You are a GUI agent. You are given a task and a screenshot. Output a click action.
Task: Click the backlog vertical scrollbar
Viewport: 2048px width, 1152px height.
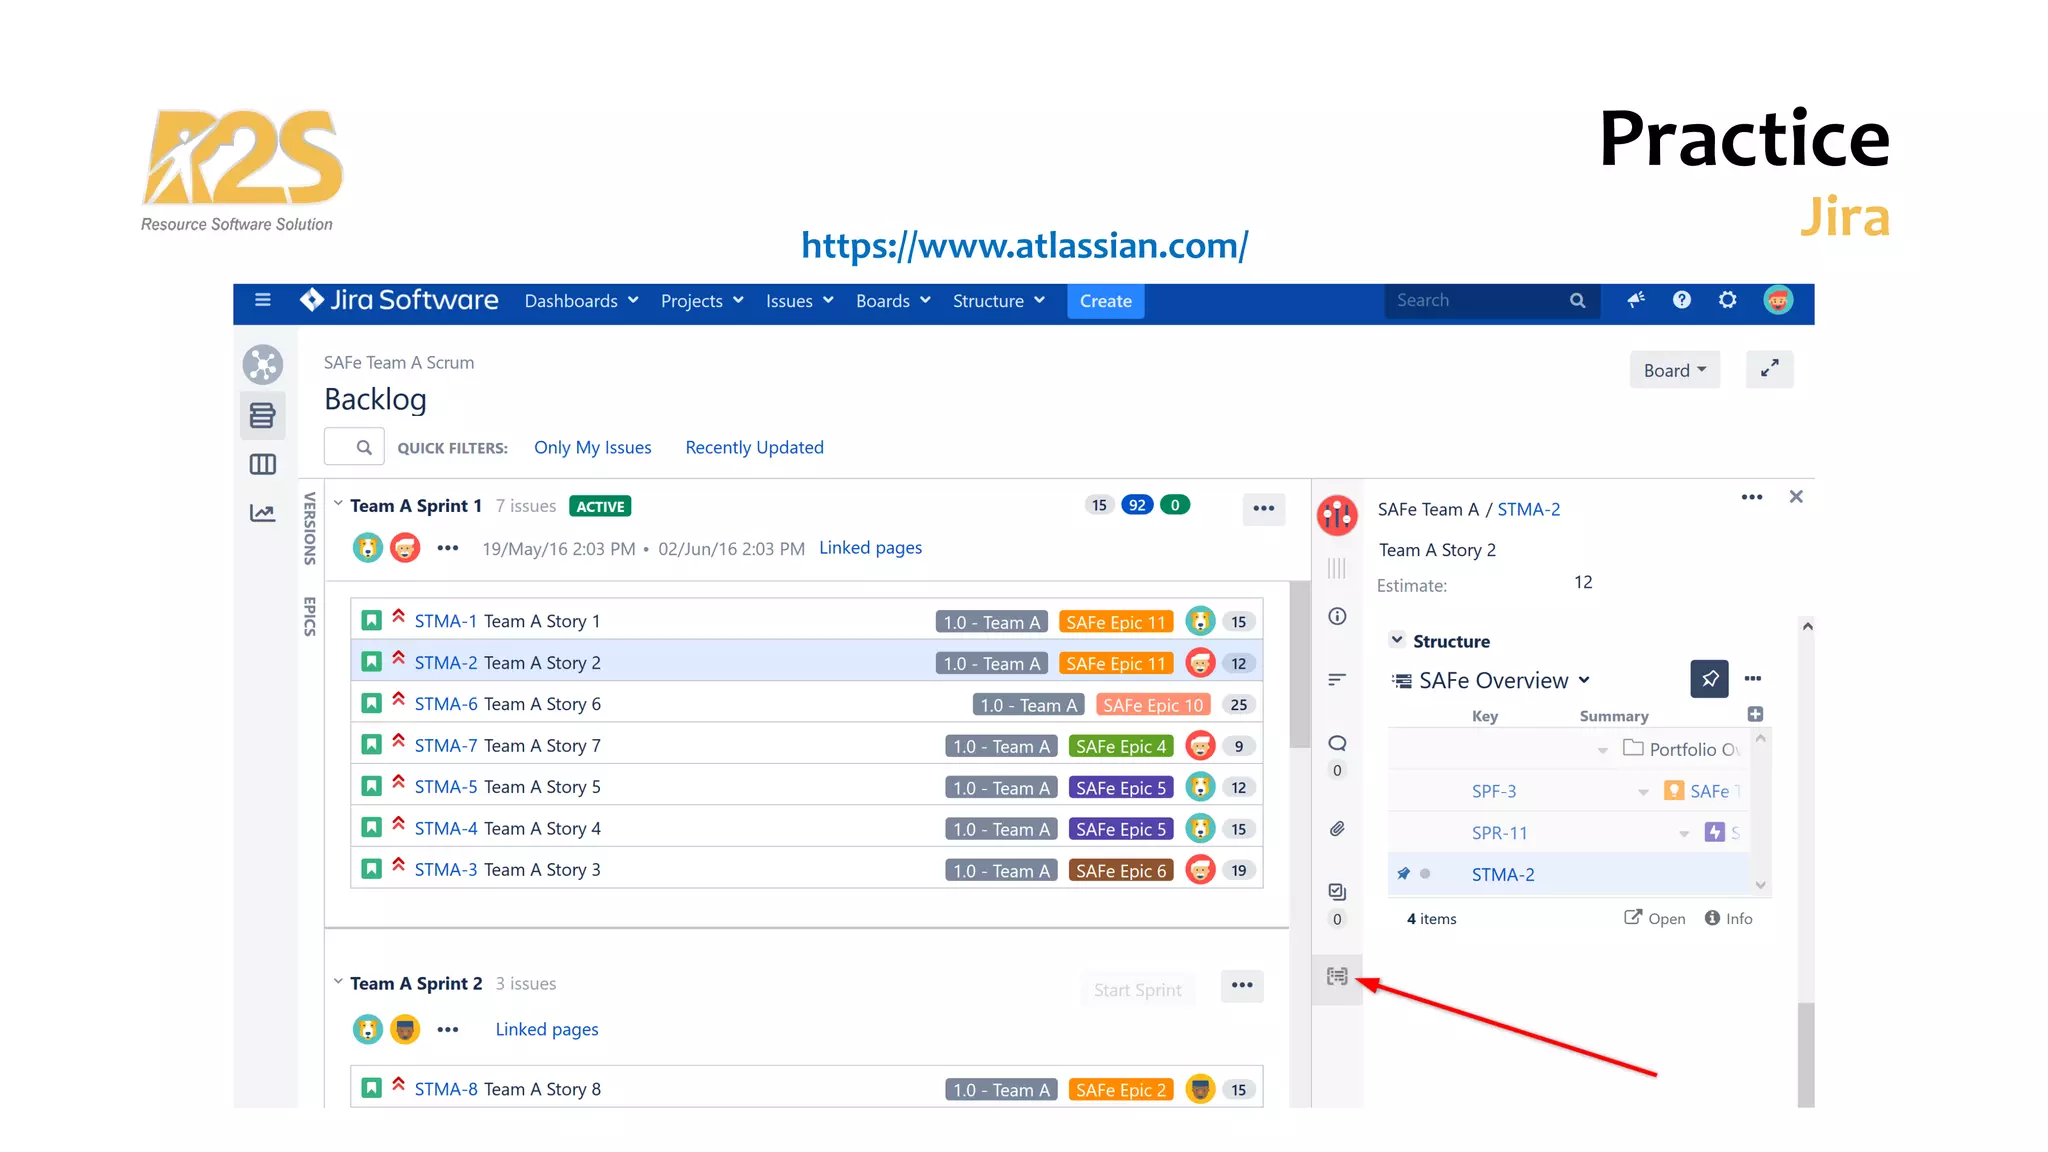(x=1299, y=664)
